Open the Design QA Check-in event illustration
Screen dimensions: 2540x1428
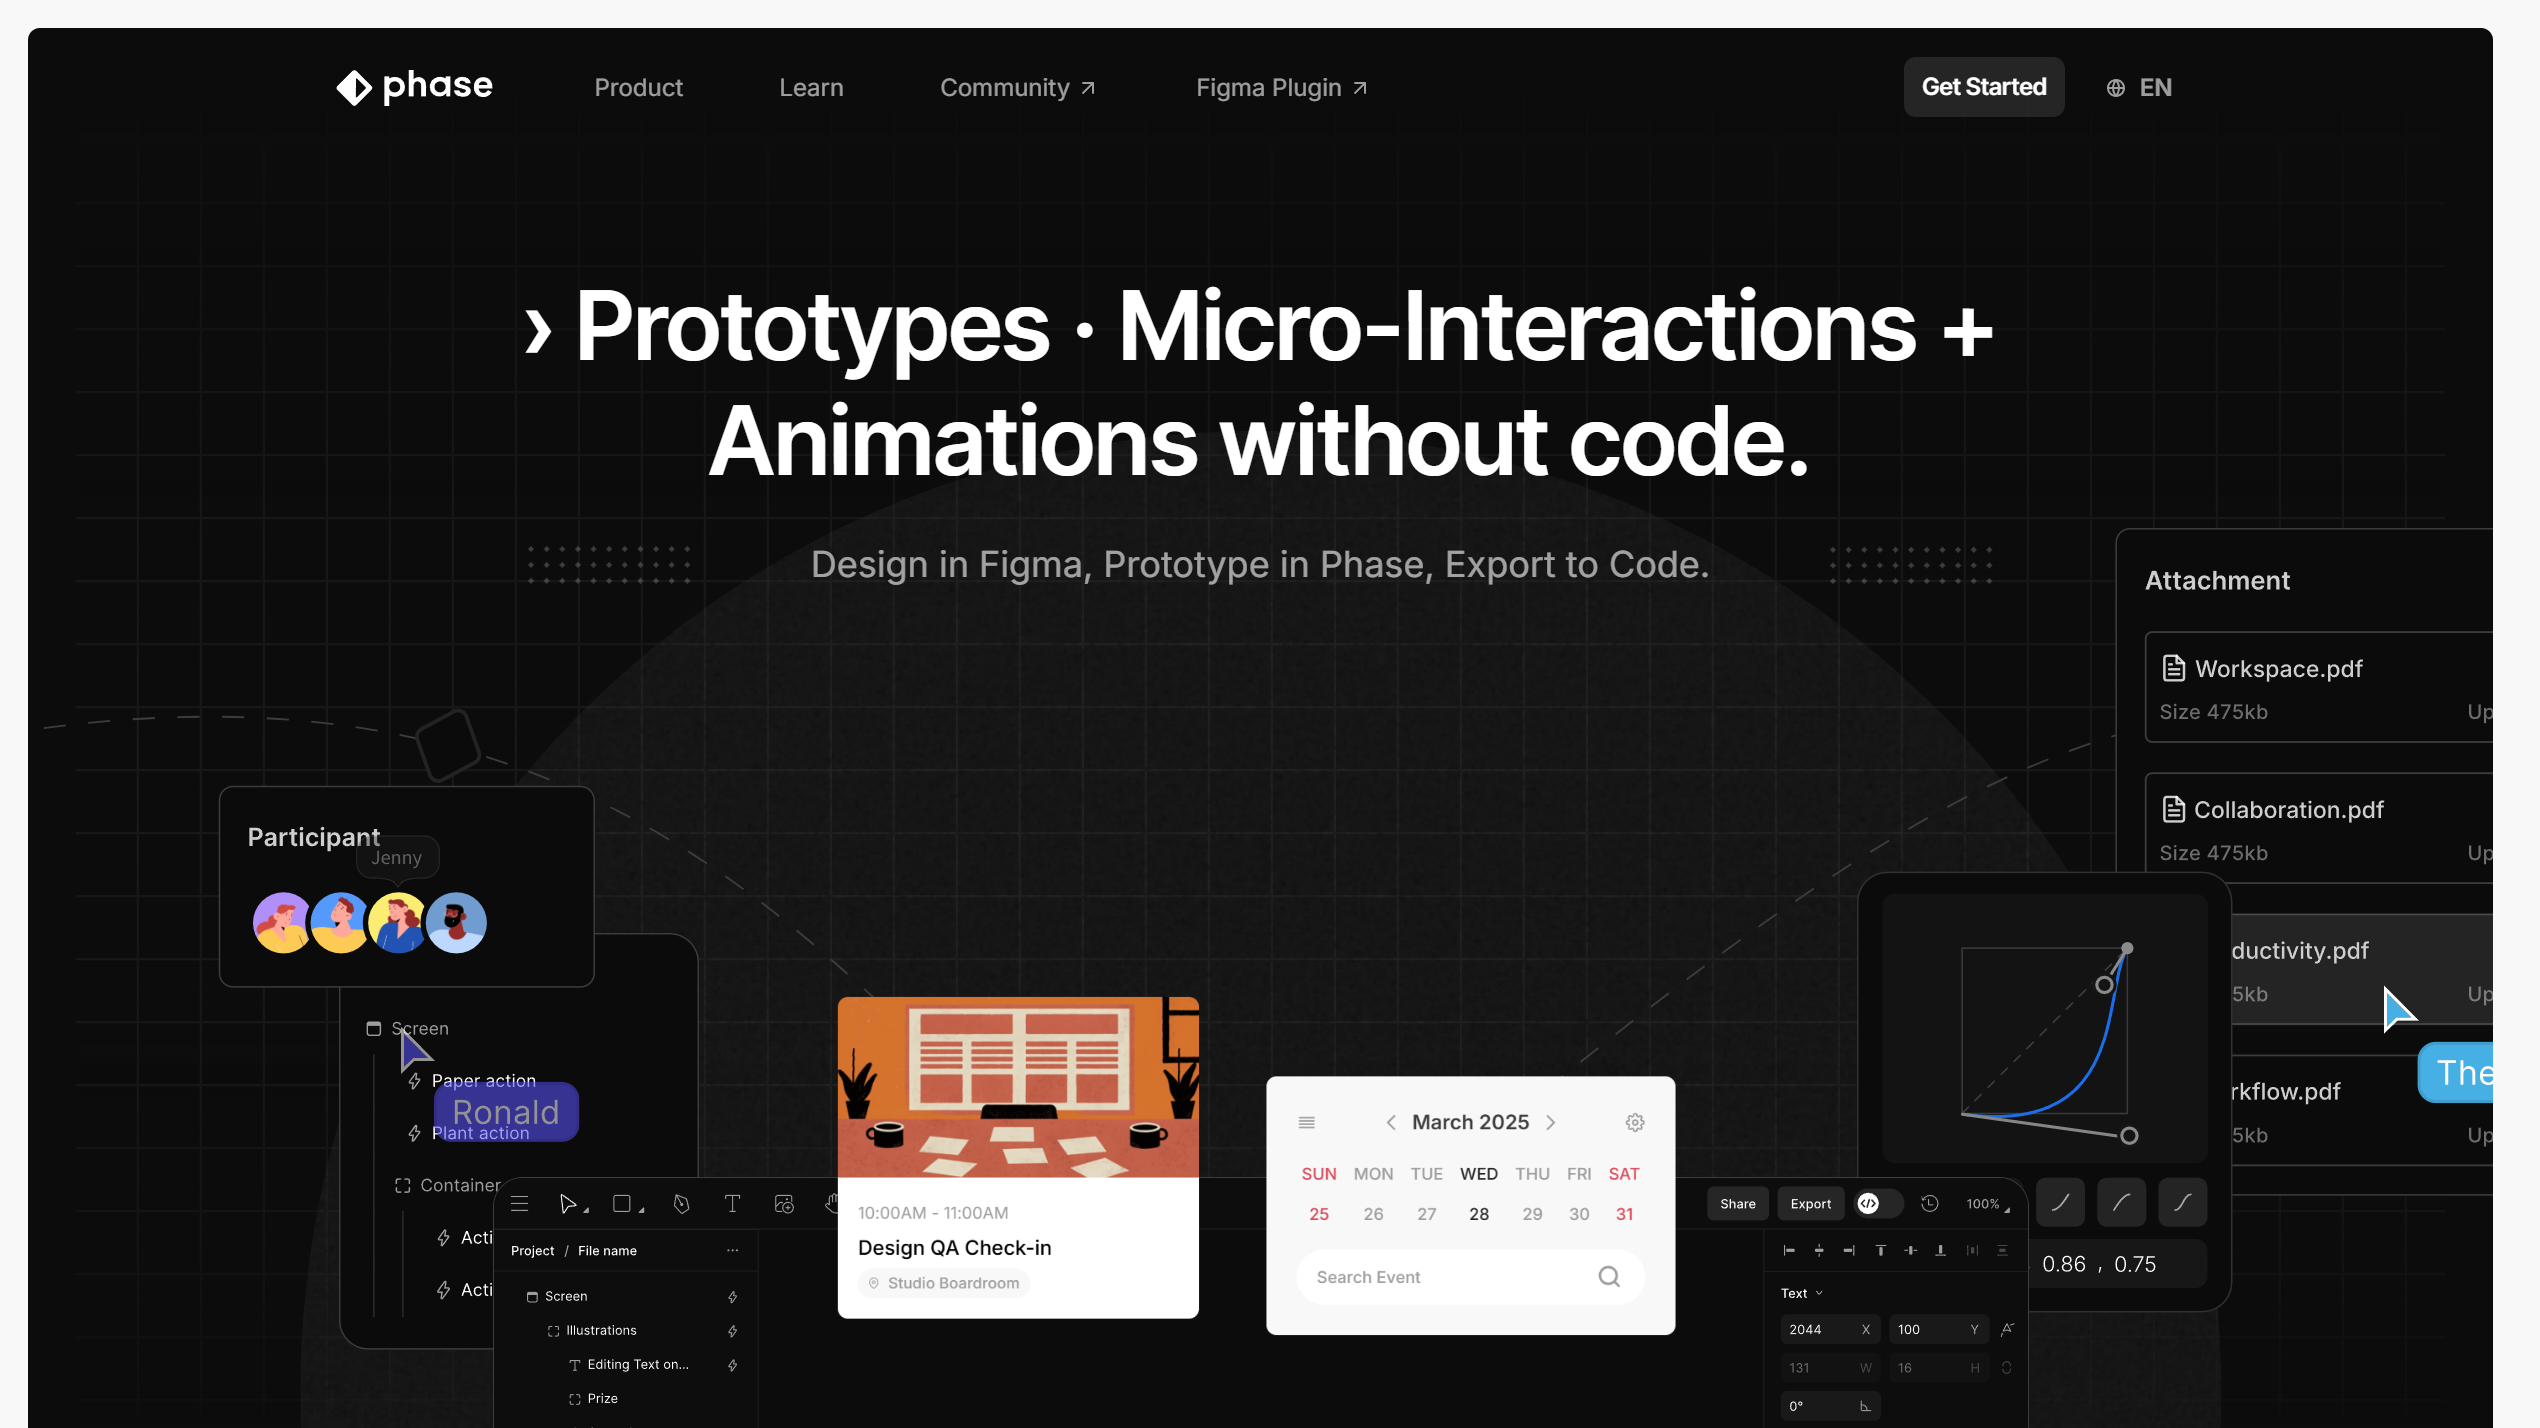pos(1018,1086)
